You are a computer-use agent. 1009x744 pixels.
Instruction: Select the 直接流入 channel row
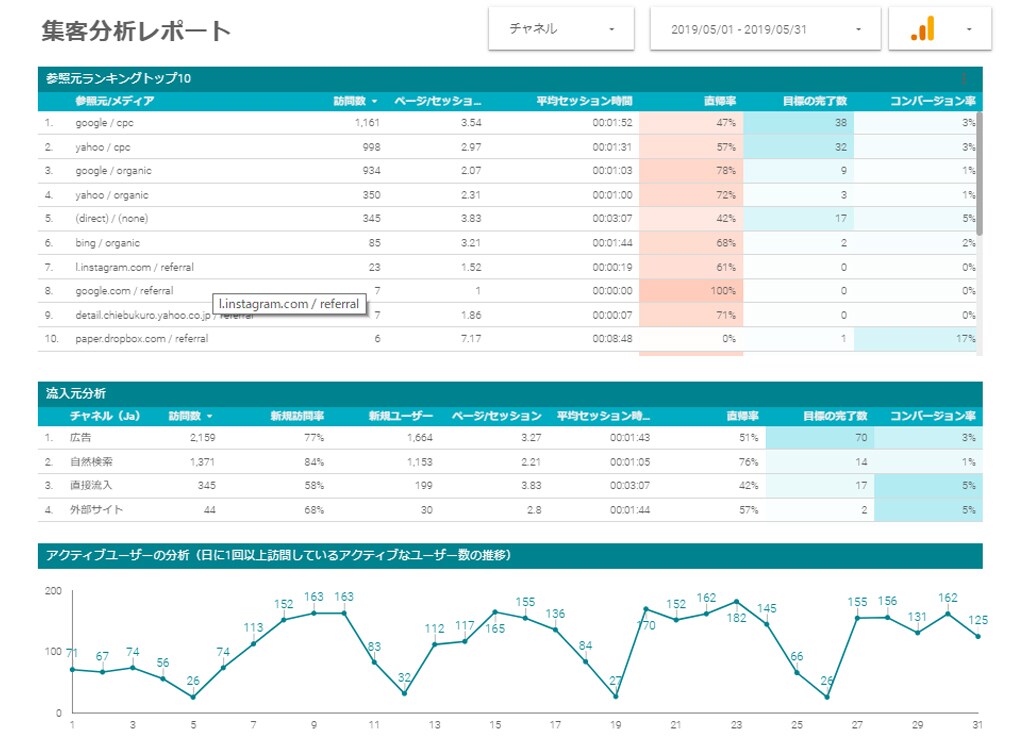click(x=510, y=485)
